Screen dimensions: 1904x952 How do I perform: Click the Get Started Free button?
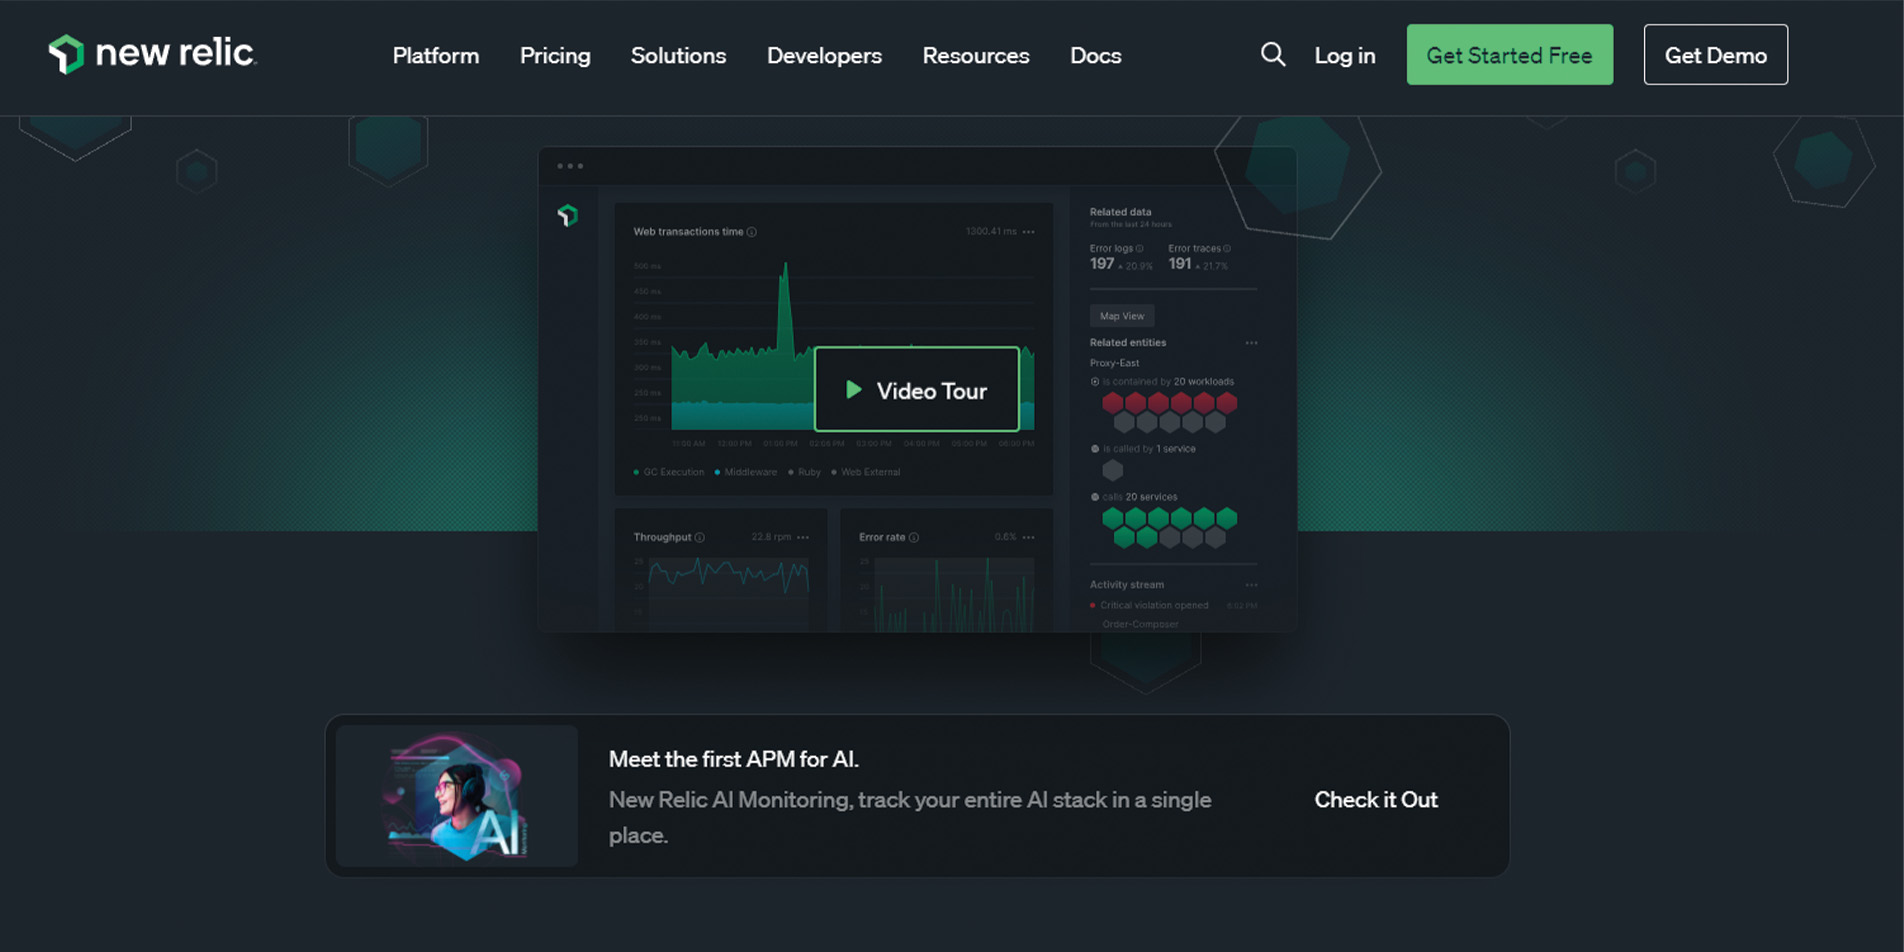tap(1509, 55)
